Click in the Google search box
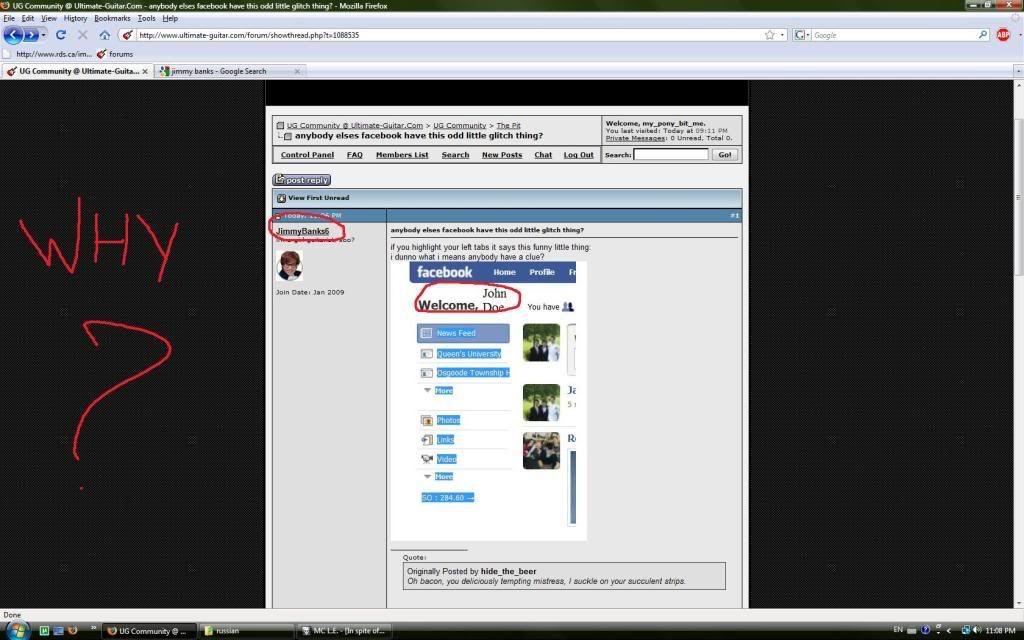1024x640 pixels. [894, 35]
